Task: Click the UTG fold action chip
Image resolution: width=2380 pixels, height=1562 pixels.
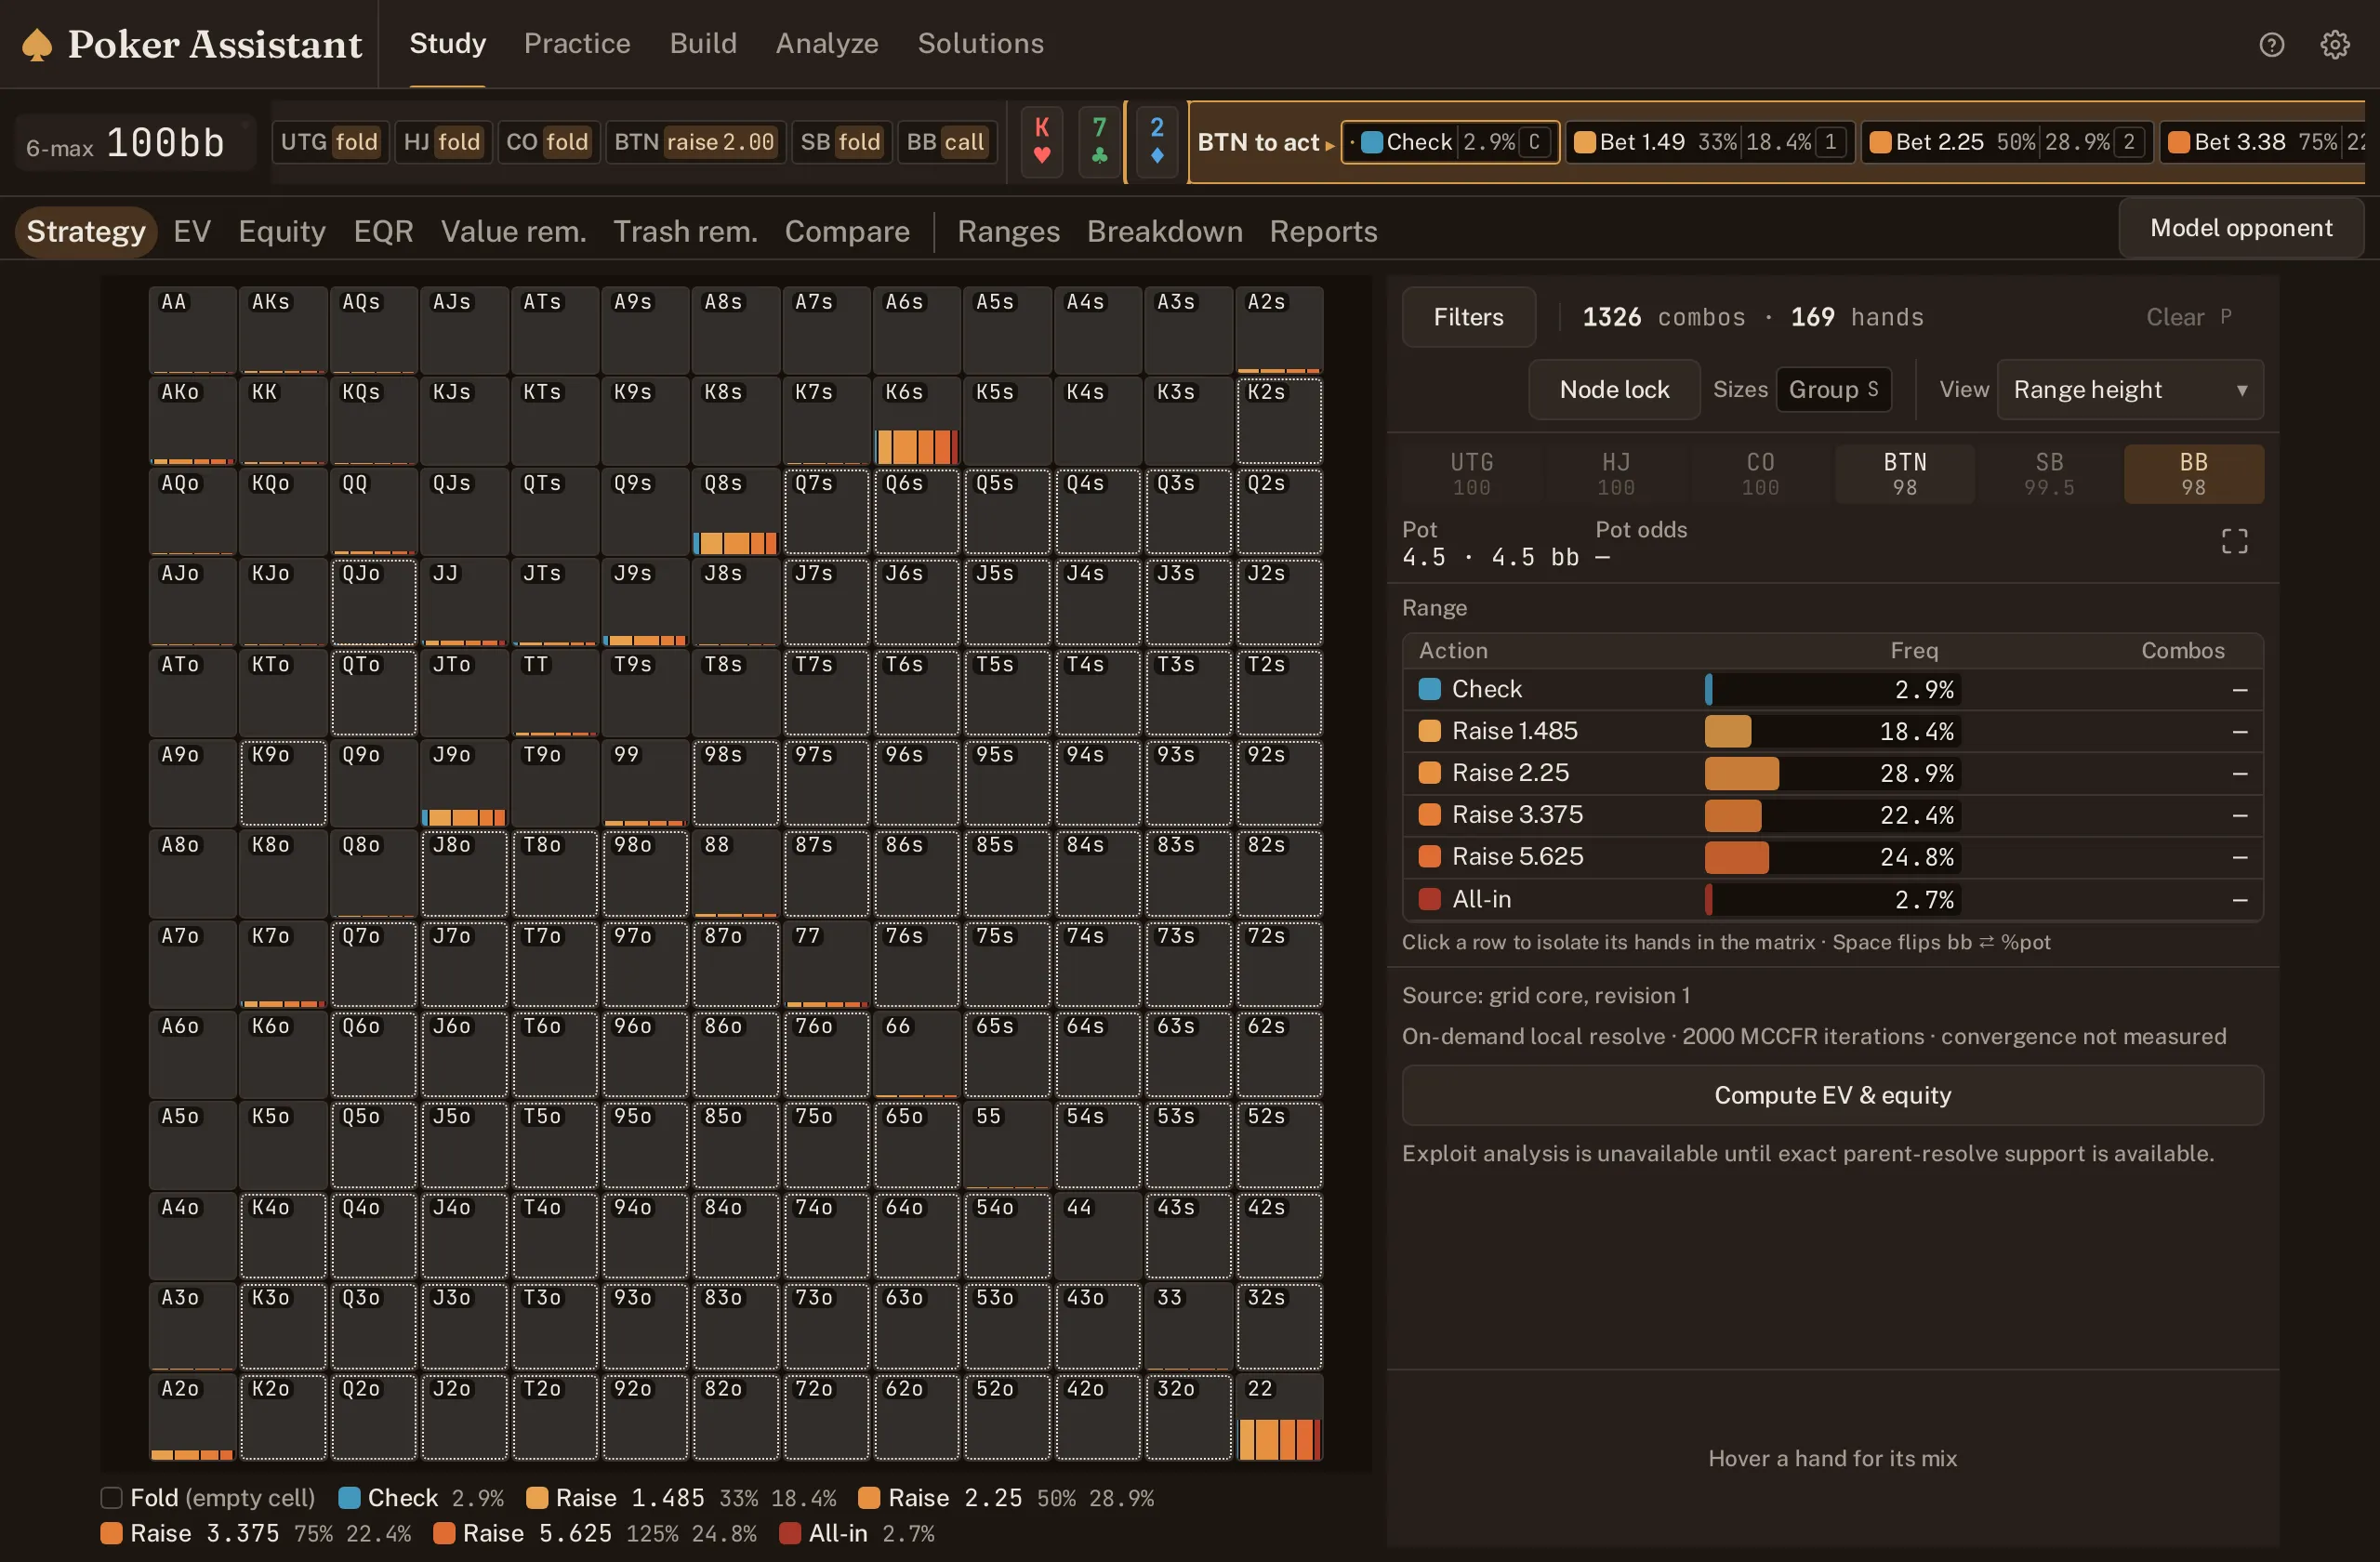Action: tap(329, 142)
